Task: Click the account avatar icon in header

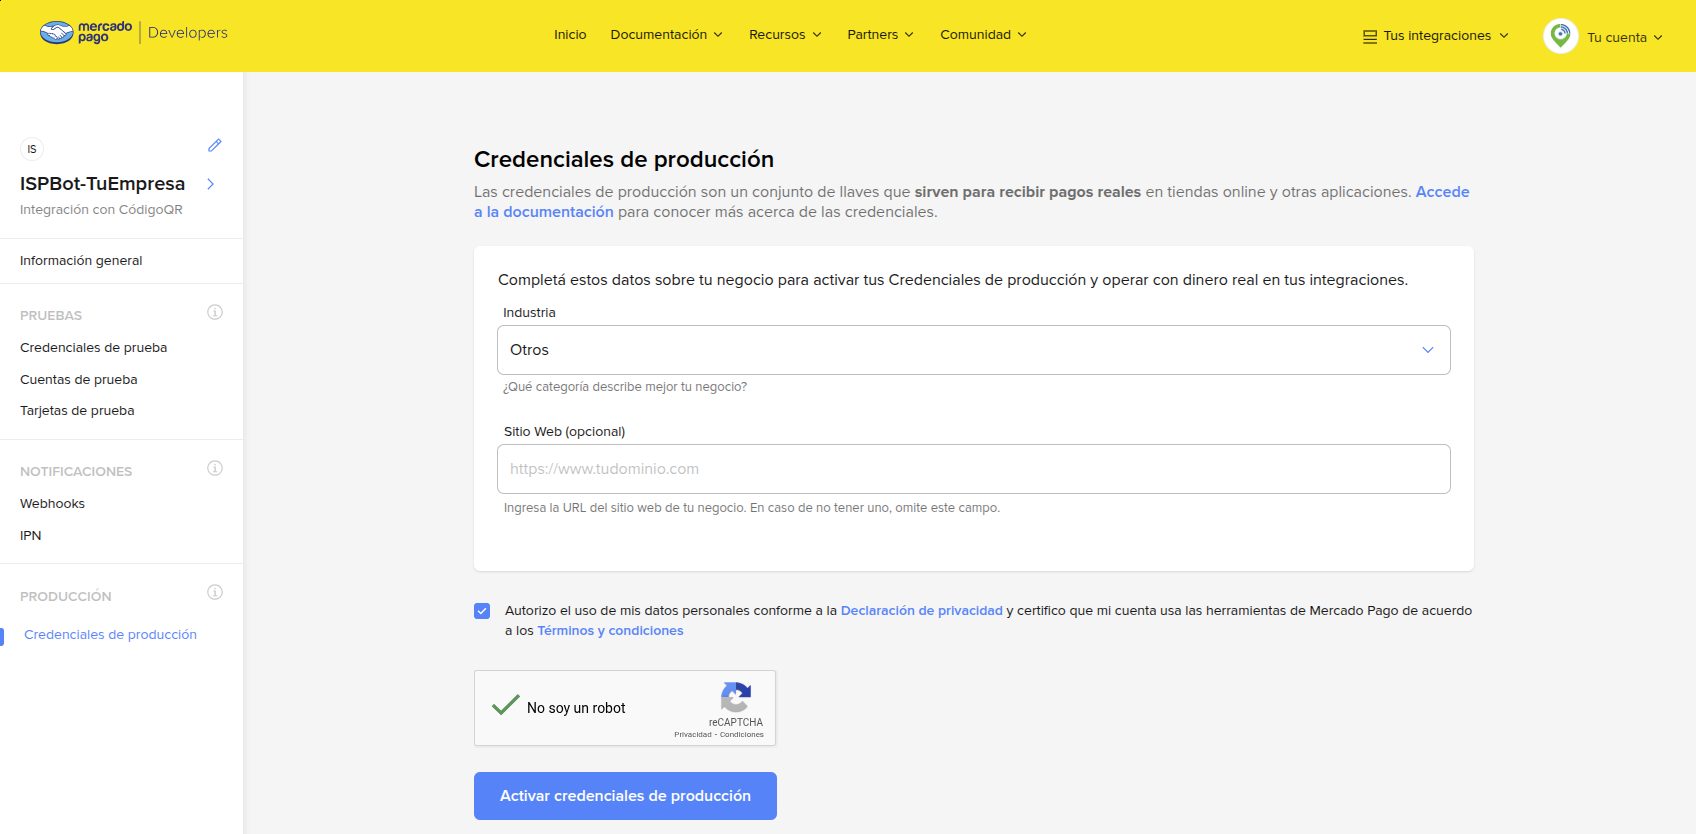Action: click(x=1560, y=36)
